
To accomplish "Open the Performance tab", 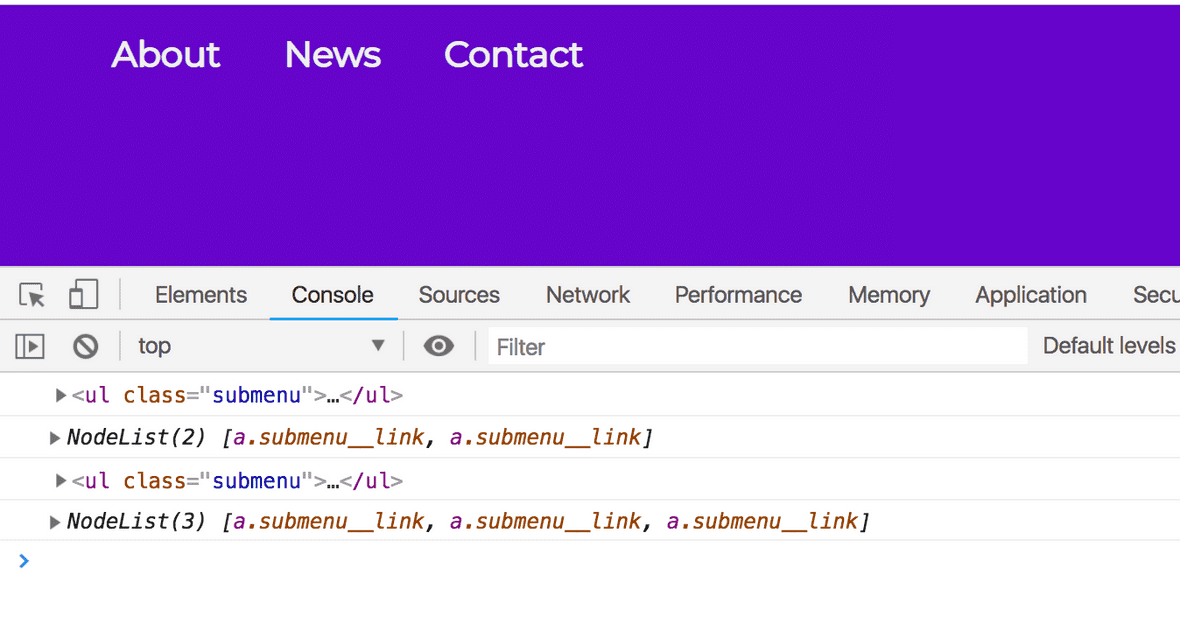I will pos(738,294).
